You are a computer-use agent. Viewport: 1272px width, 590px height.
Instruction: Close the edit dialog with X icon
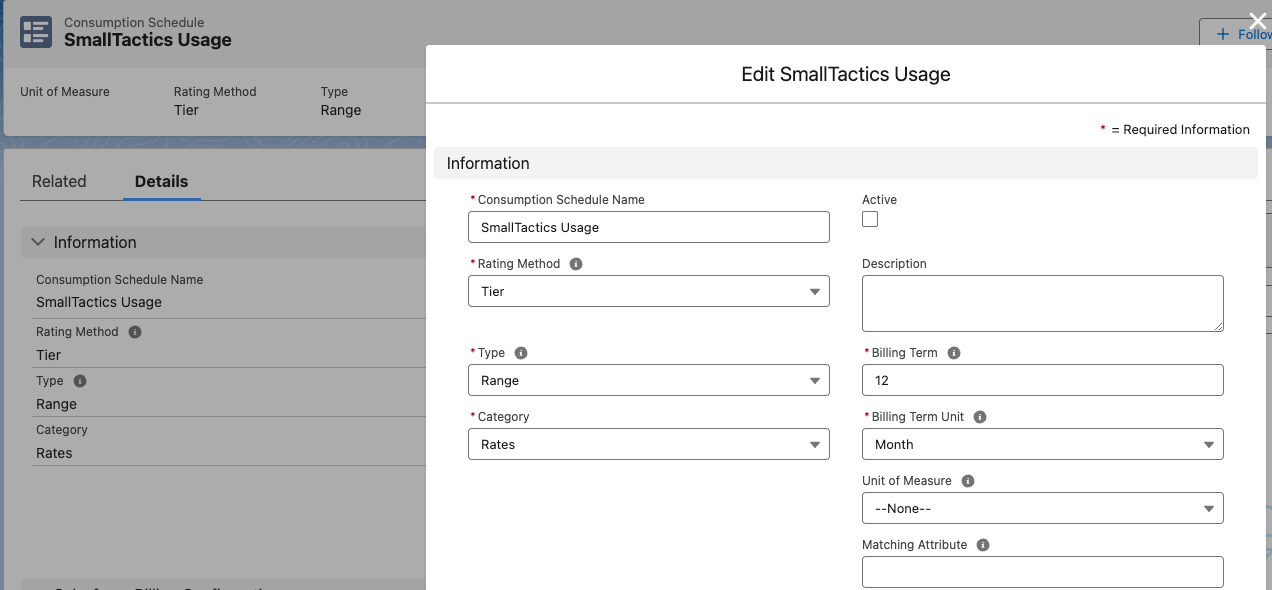[1258, 21]
